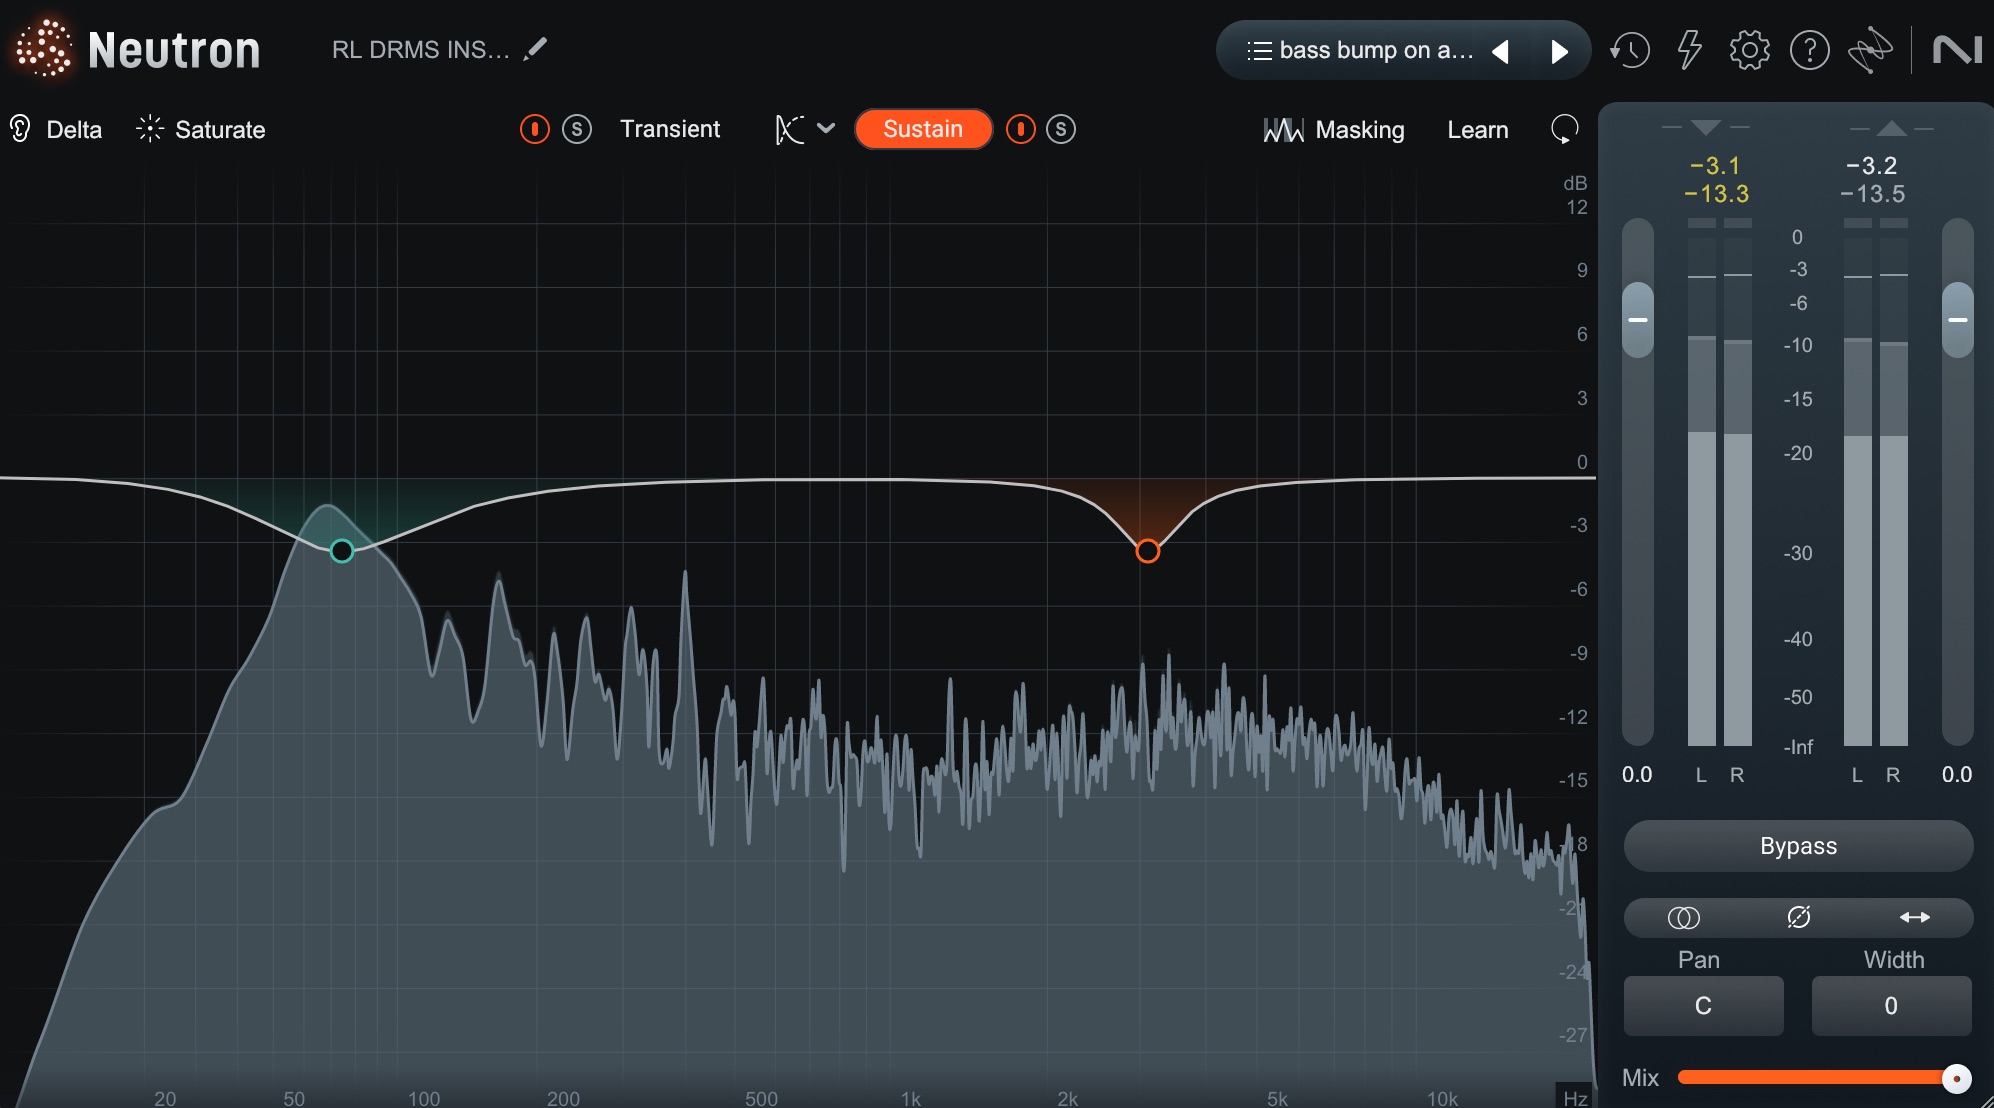Toggle Sustain power button
Image resolution: width=1994 pixels, height=1108 pixels.
(x=1021, y=129)
